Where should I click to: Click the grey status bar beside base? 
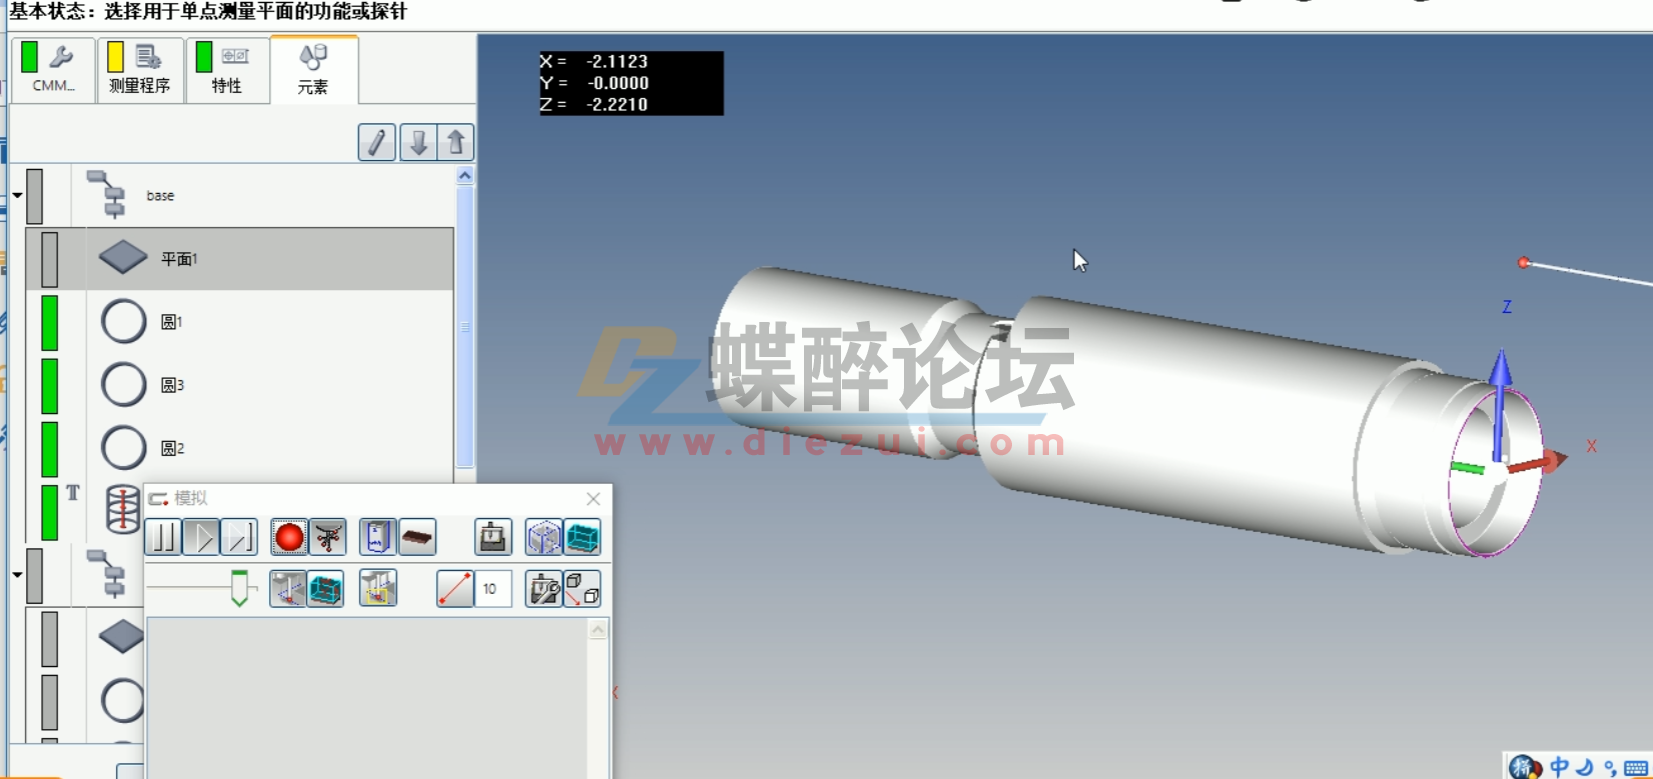(35, 195)
